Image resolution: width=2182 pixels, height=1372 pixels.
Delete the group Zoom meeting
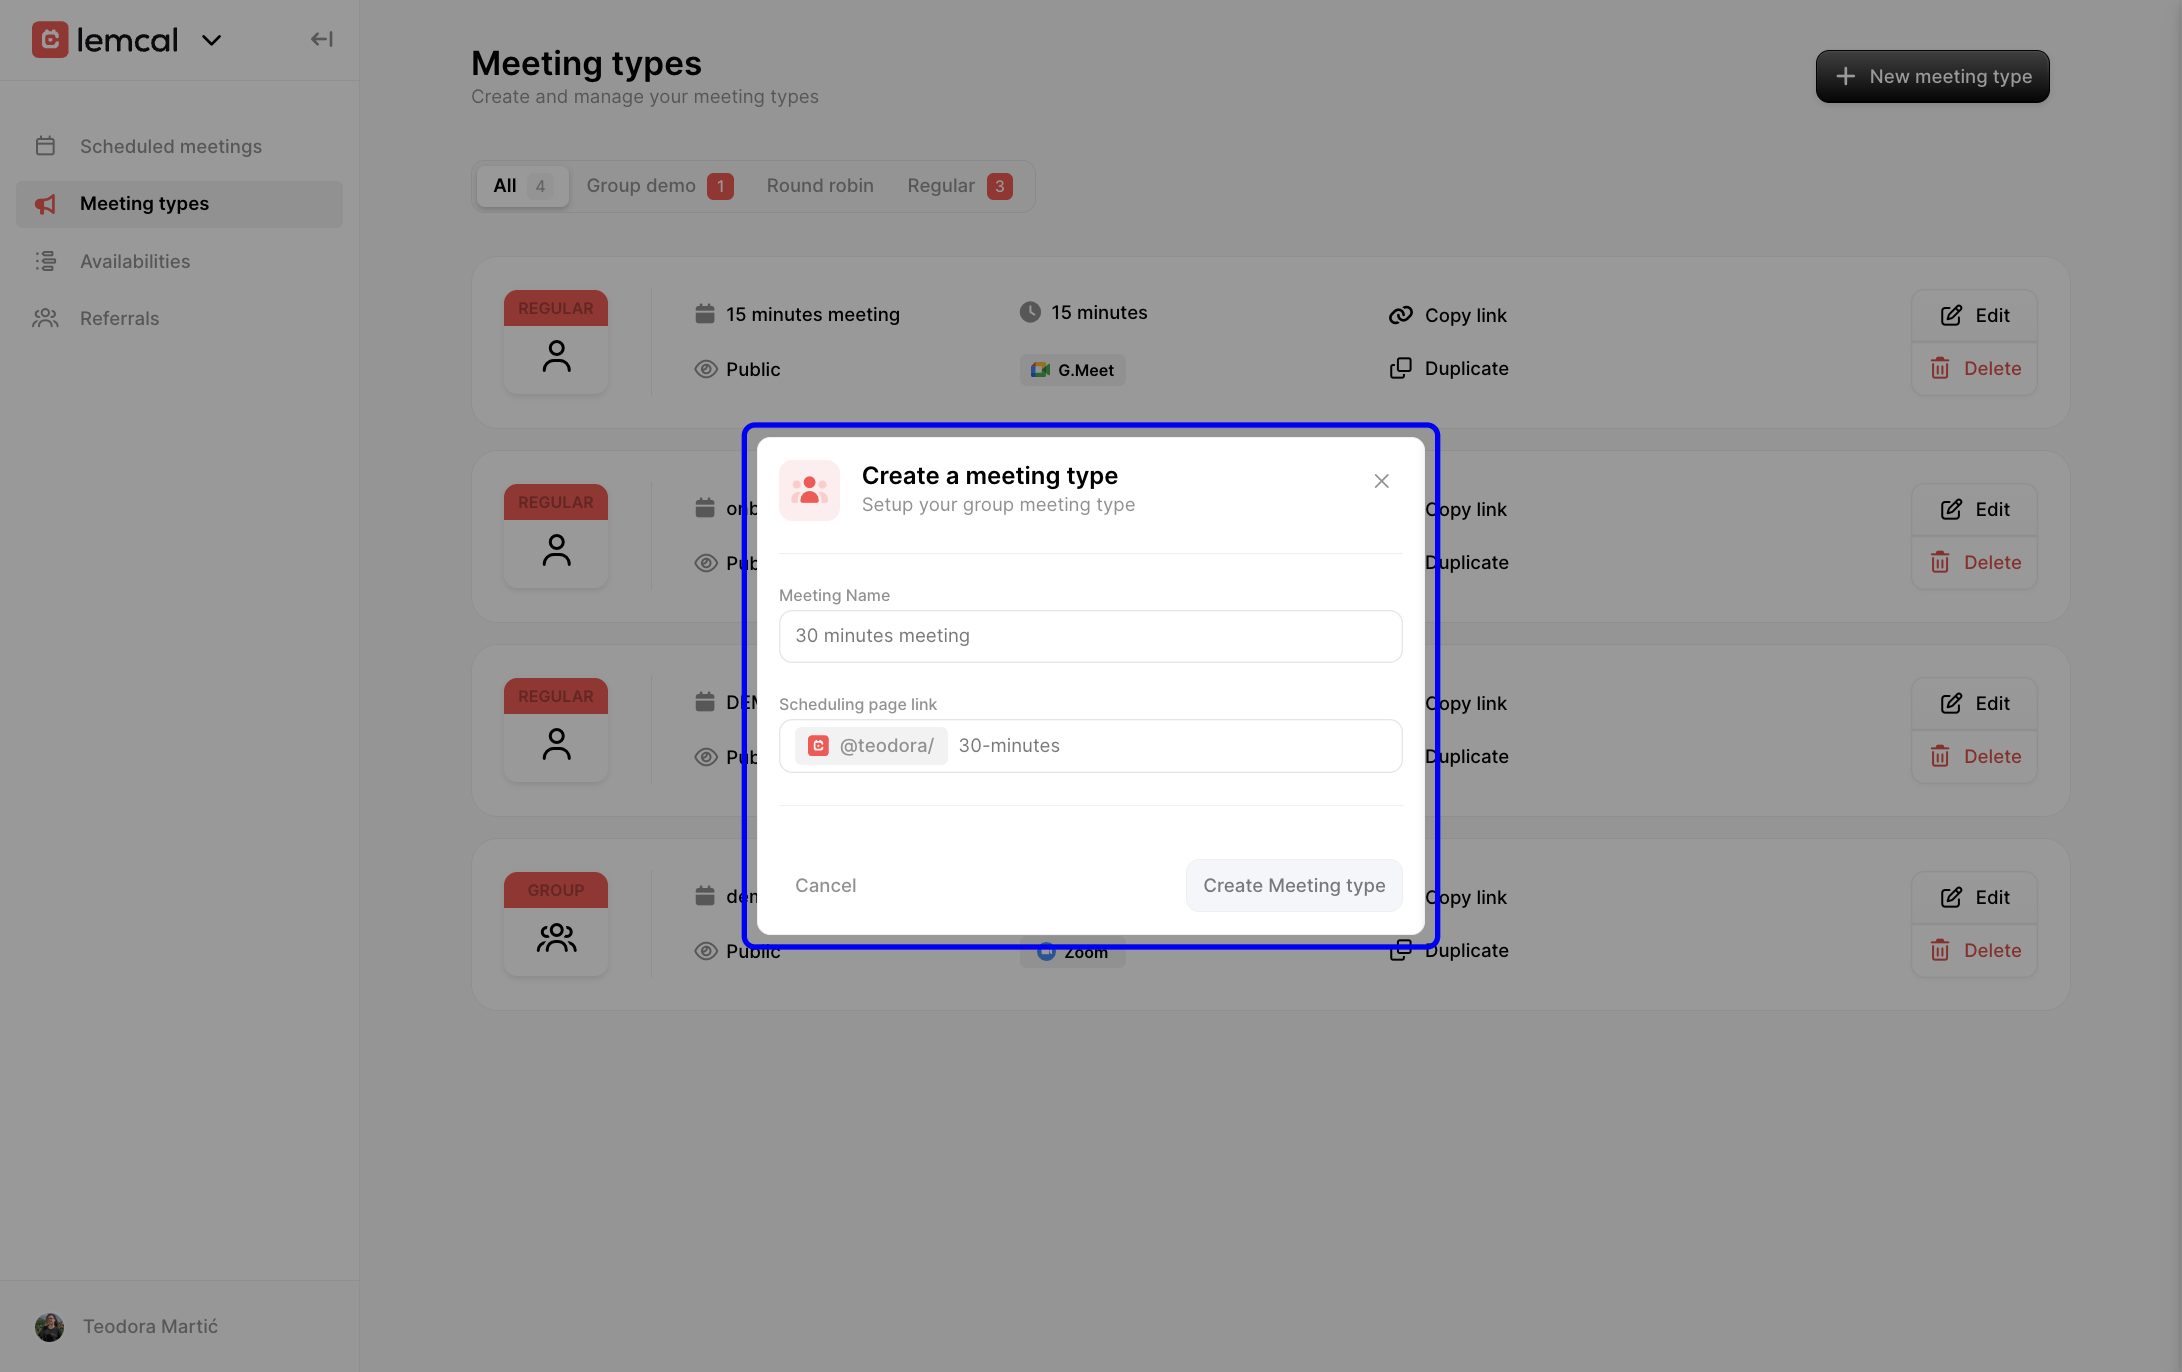(x=1974, y=950)
